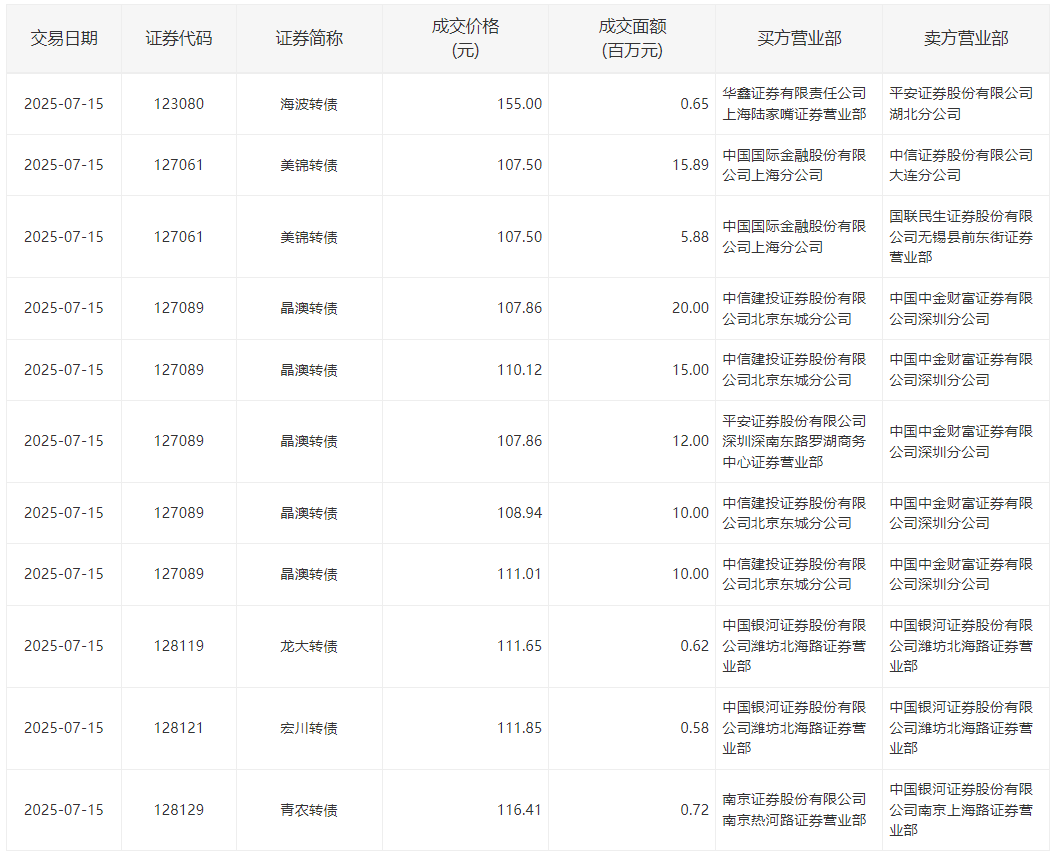
Task: Click buyer 华鑫证券 上海陆家嘴证券营业部
Action: click(794, 104)
